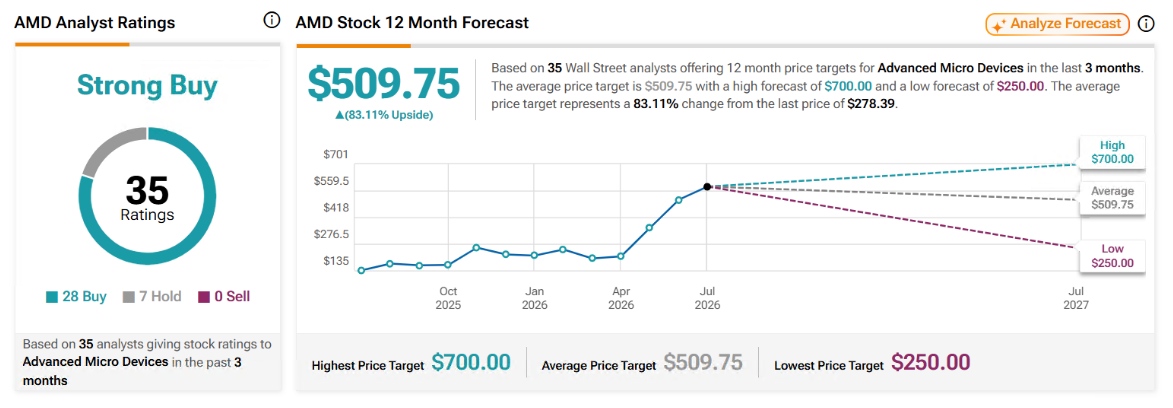The height and width of the screenshot is (408, 1173).
Task: Select the Average $509.75 forecast label
Action: click(x=1112, y=198)
